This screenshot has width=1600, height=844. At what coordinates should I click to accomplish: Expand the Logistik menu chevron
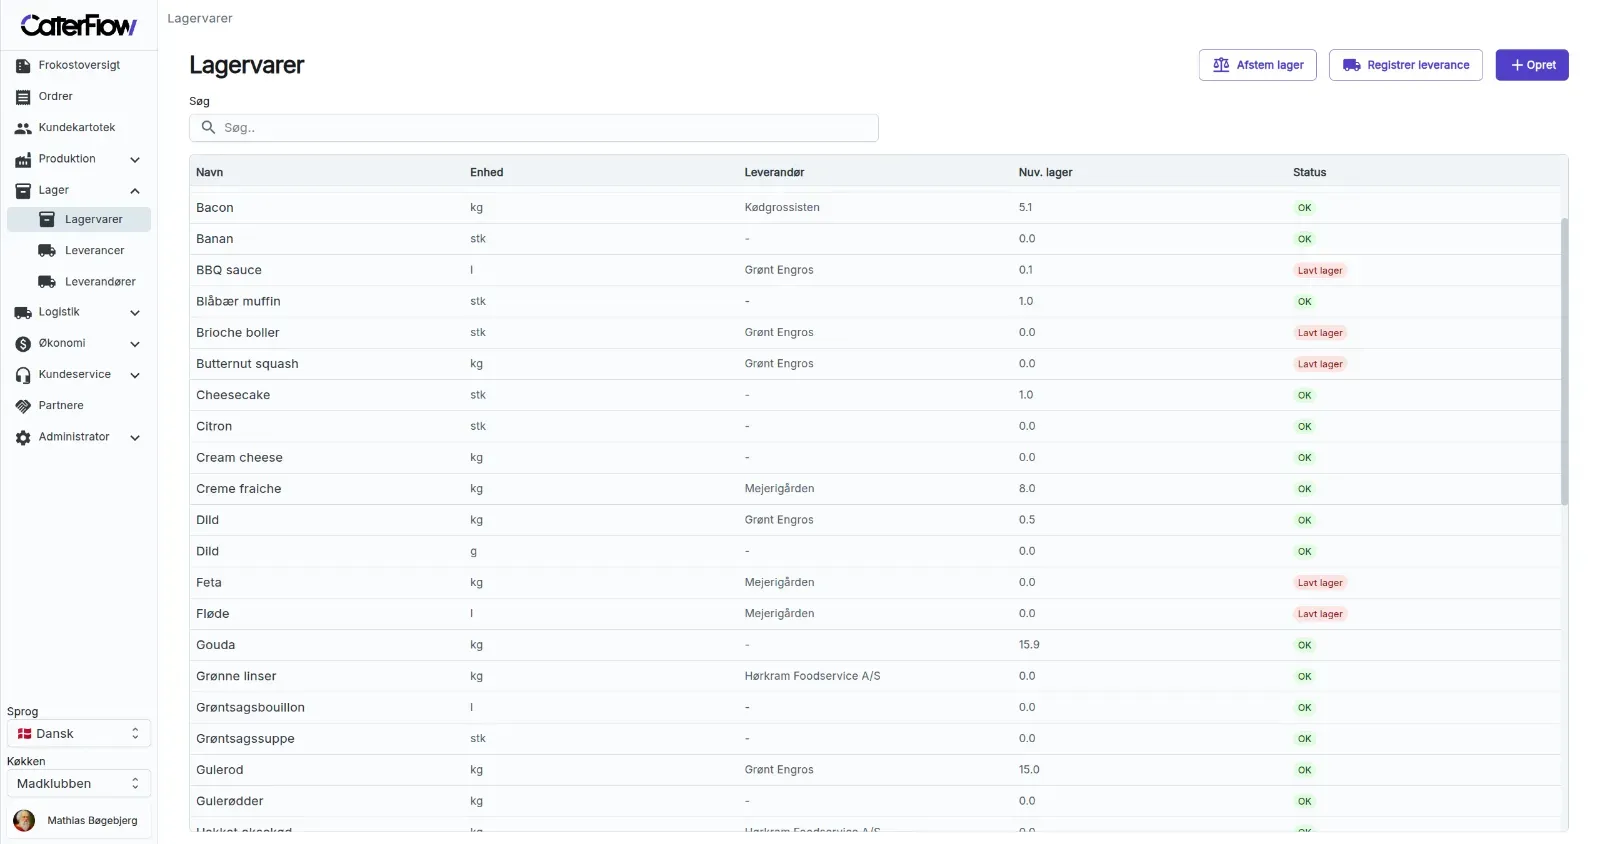pyautogui.click(x=135, y=313)
